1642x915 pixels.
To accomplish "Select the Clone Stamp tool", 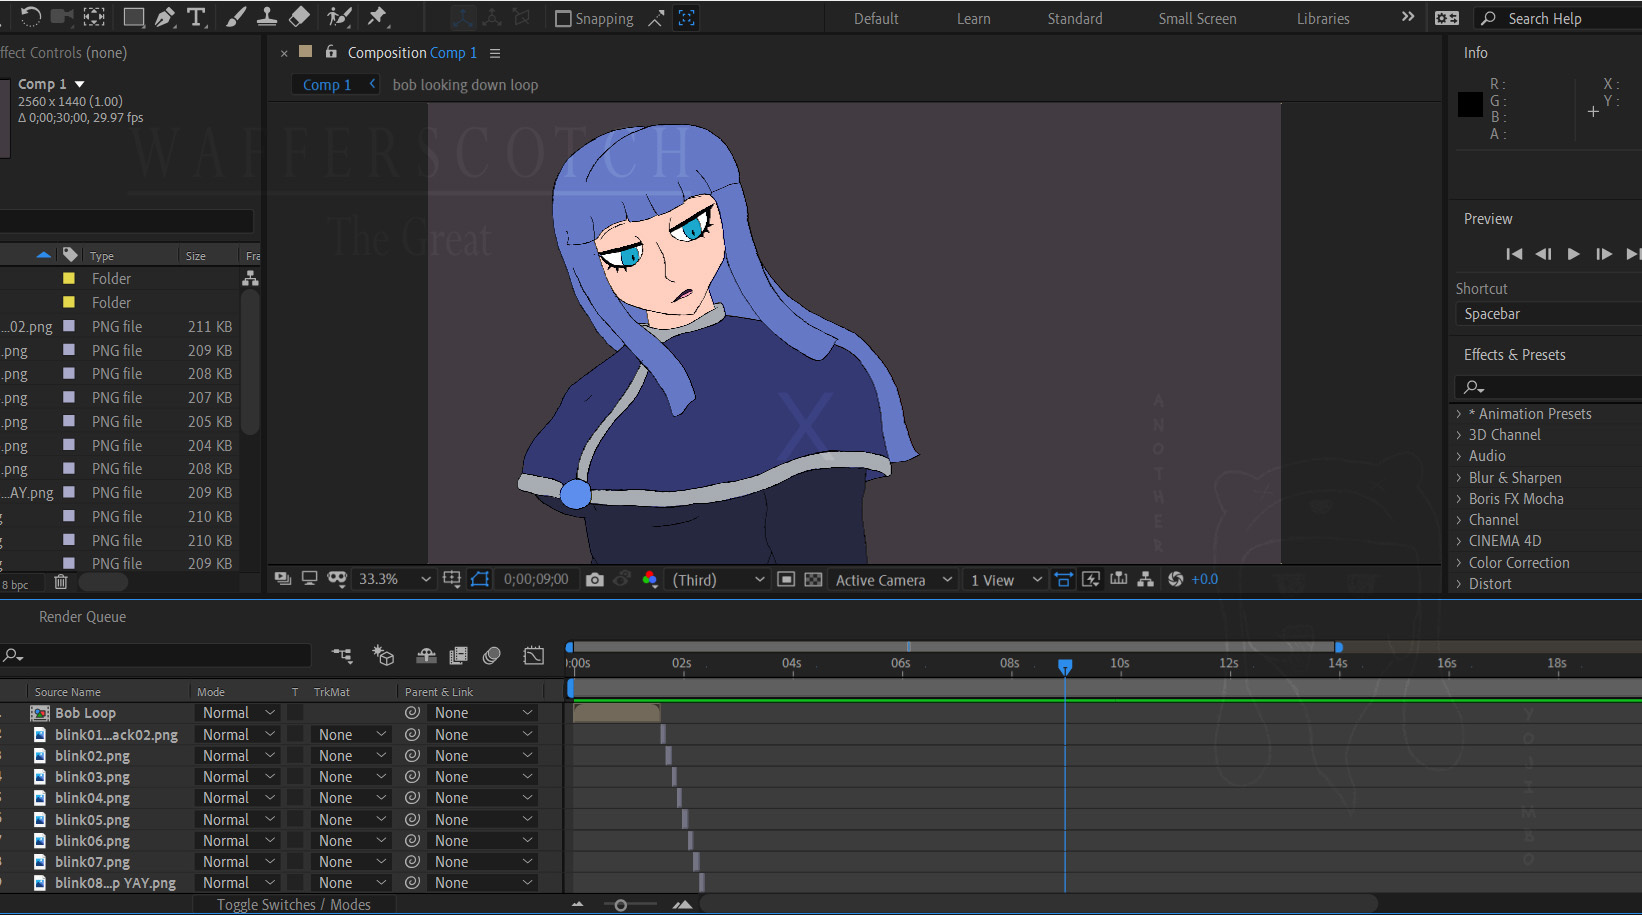I will click(x=267, y=17).
